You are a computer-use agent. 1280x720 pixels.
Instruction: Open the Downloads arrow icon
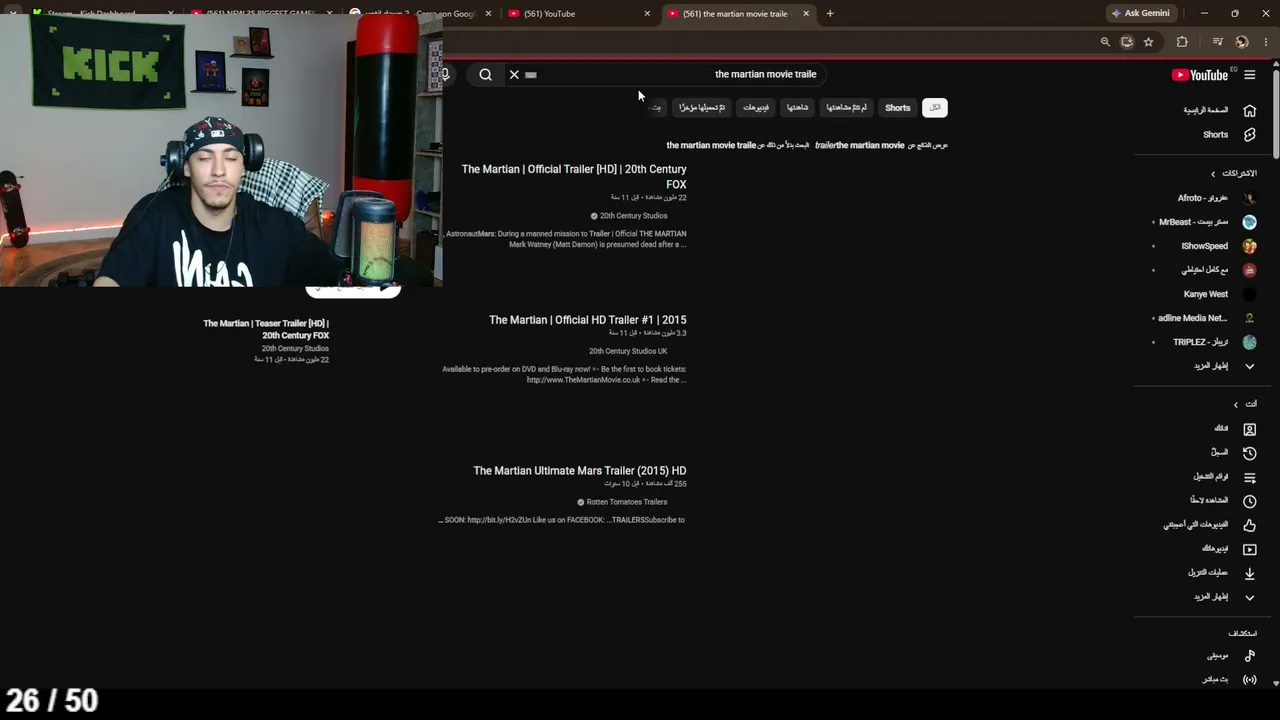click(x=1249, y=573)
